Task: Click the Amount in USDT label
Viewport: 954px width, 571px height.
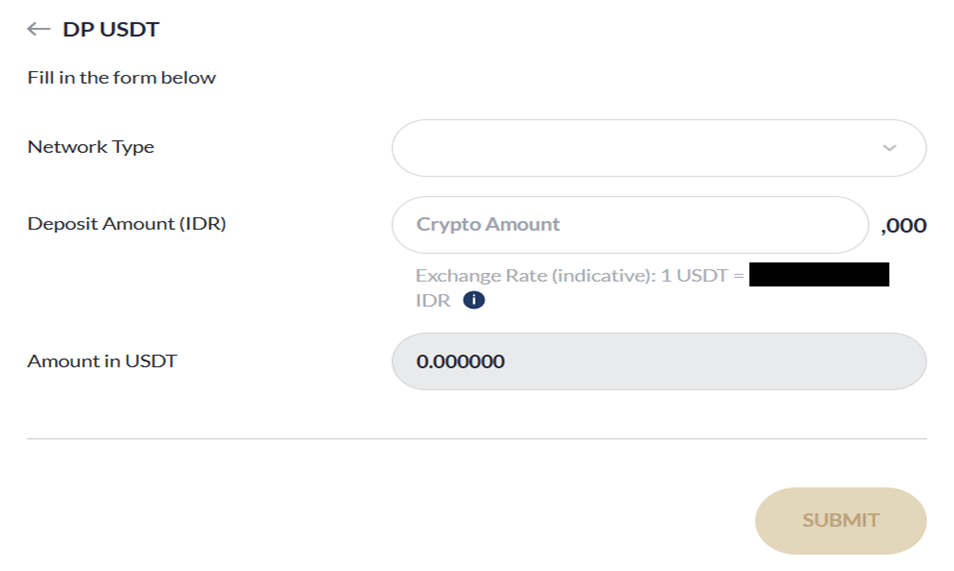Action: click(x=102, y=361)
